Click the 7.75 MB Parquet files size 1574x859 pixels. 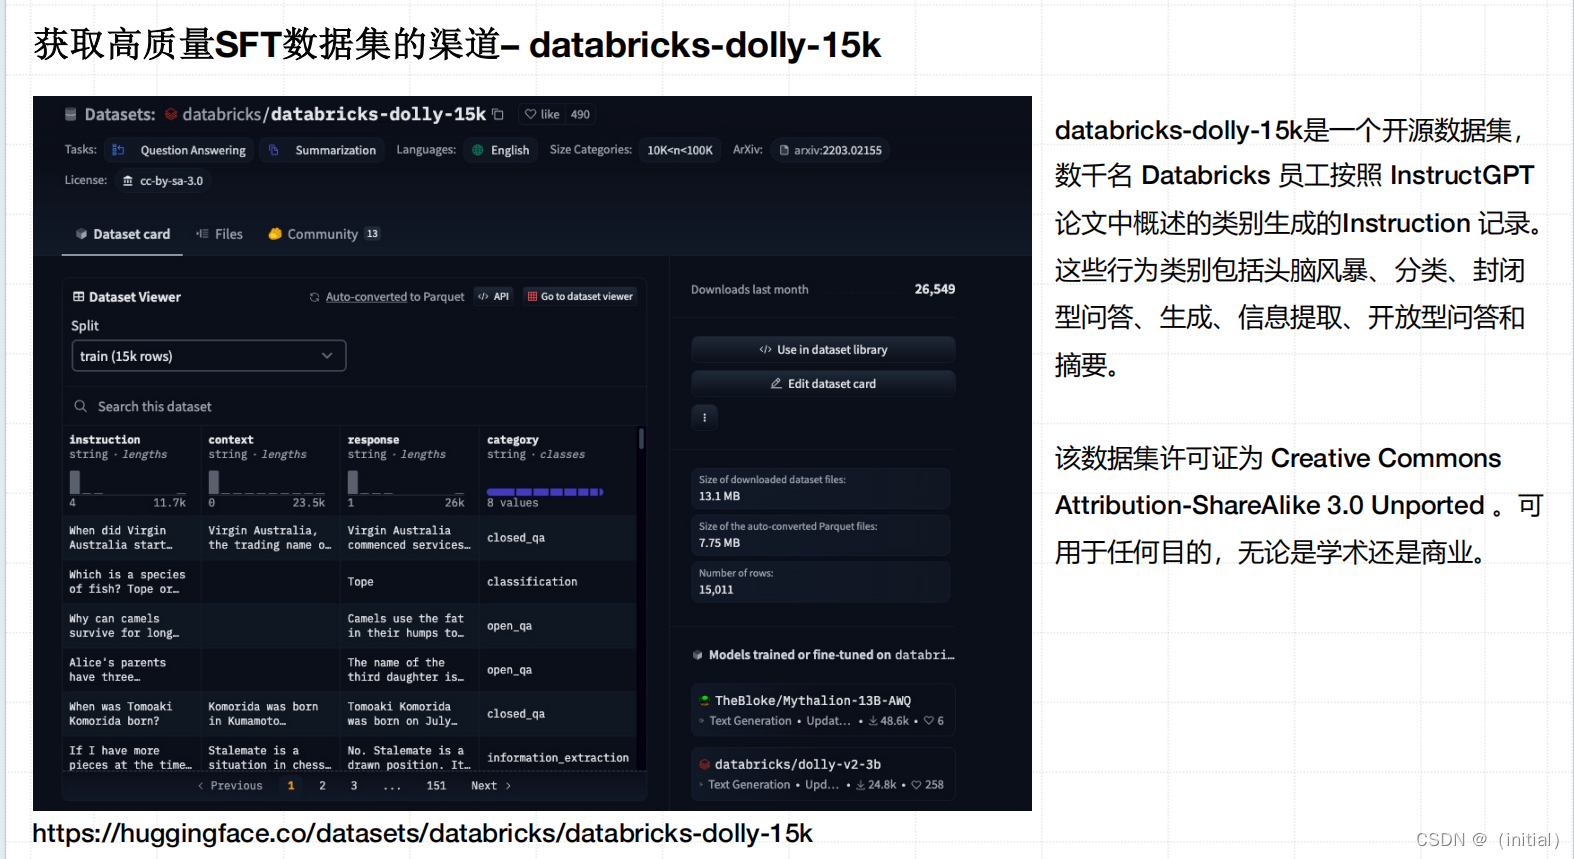720,543
